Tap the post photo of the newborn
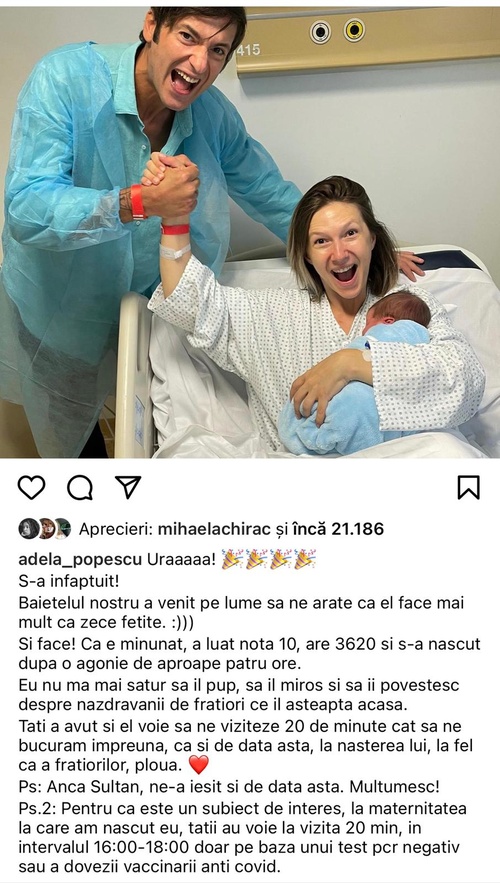The height and width of the screenshot is (883, 500). (x=250, y=231)
